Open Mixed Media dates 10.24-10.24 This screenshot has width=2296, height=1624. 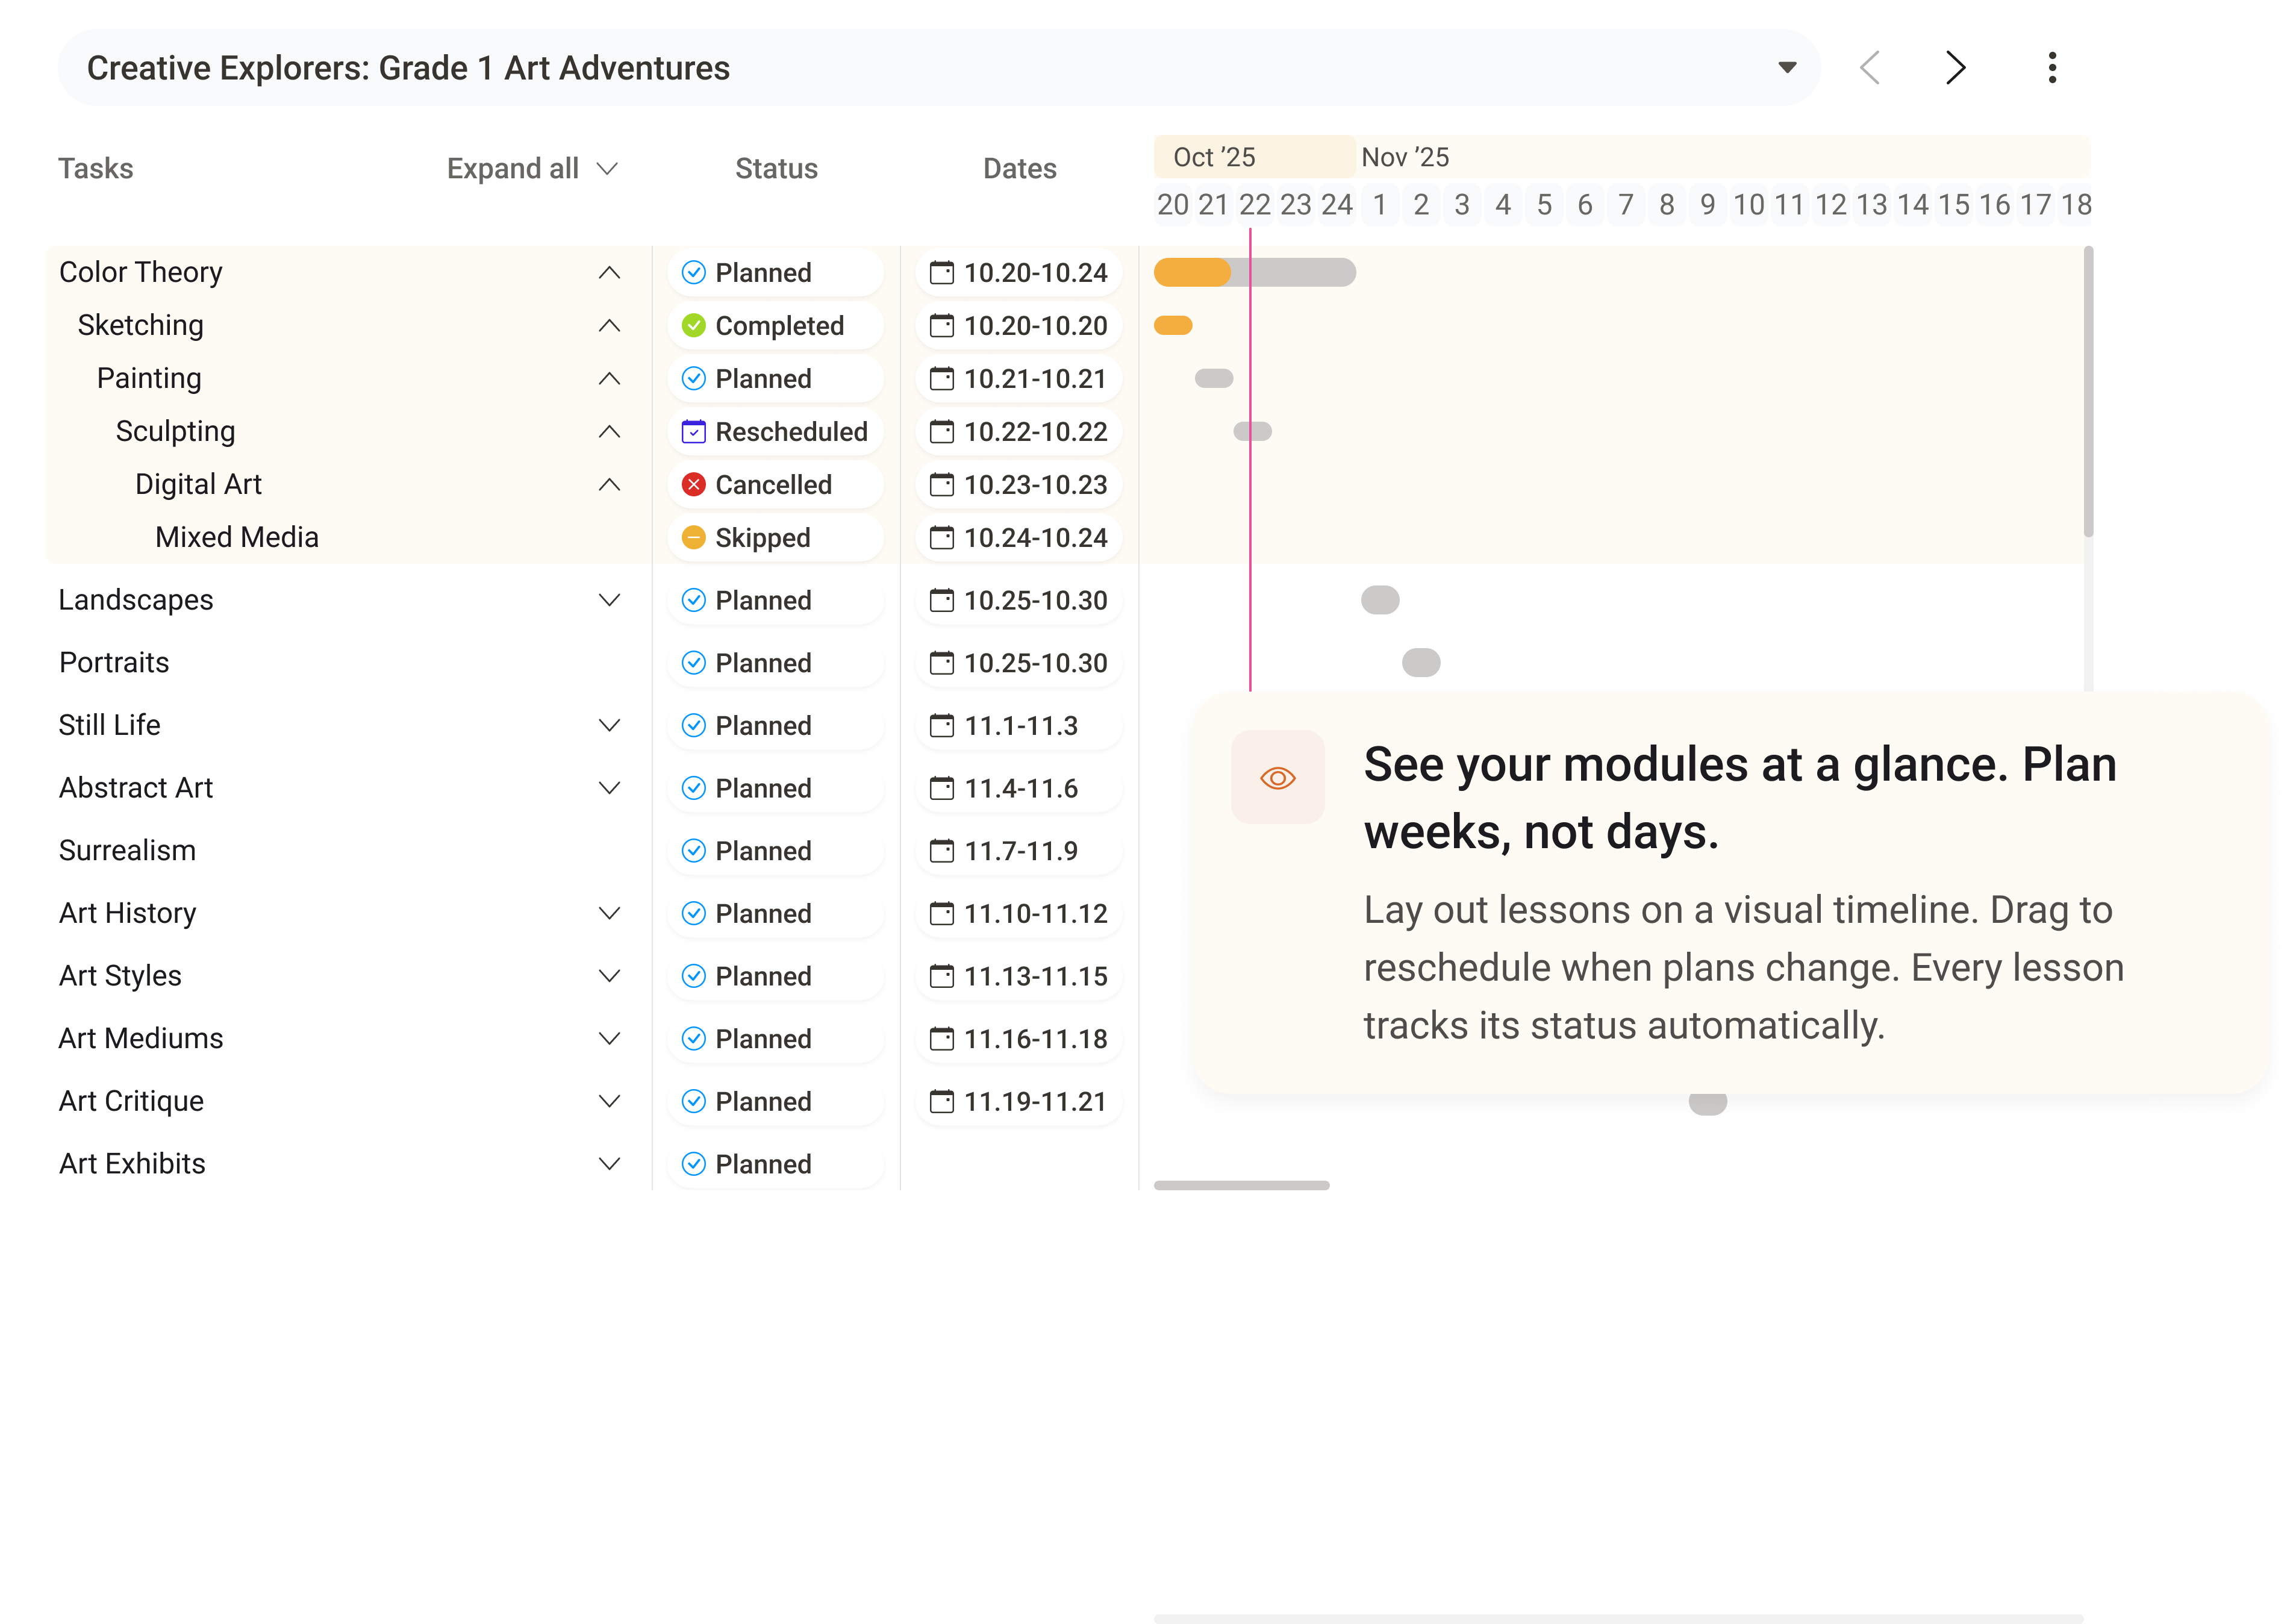coord(1019,537)
